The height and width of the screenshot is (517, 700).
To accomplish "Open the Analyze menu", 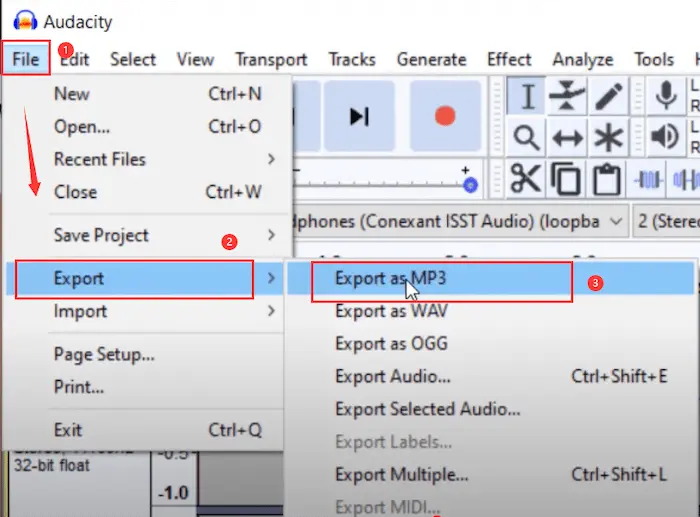I will click(583, 59).
